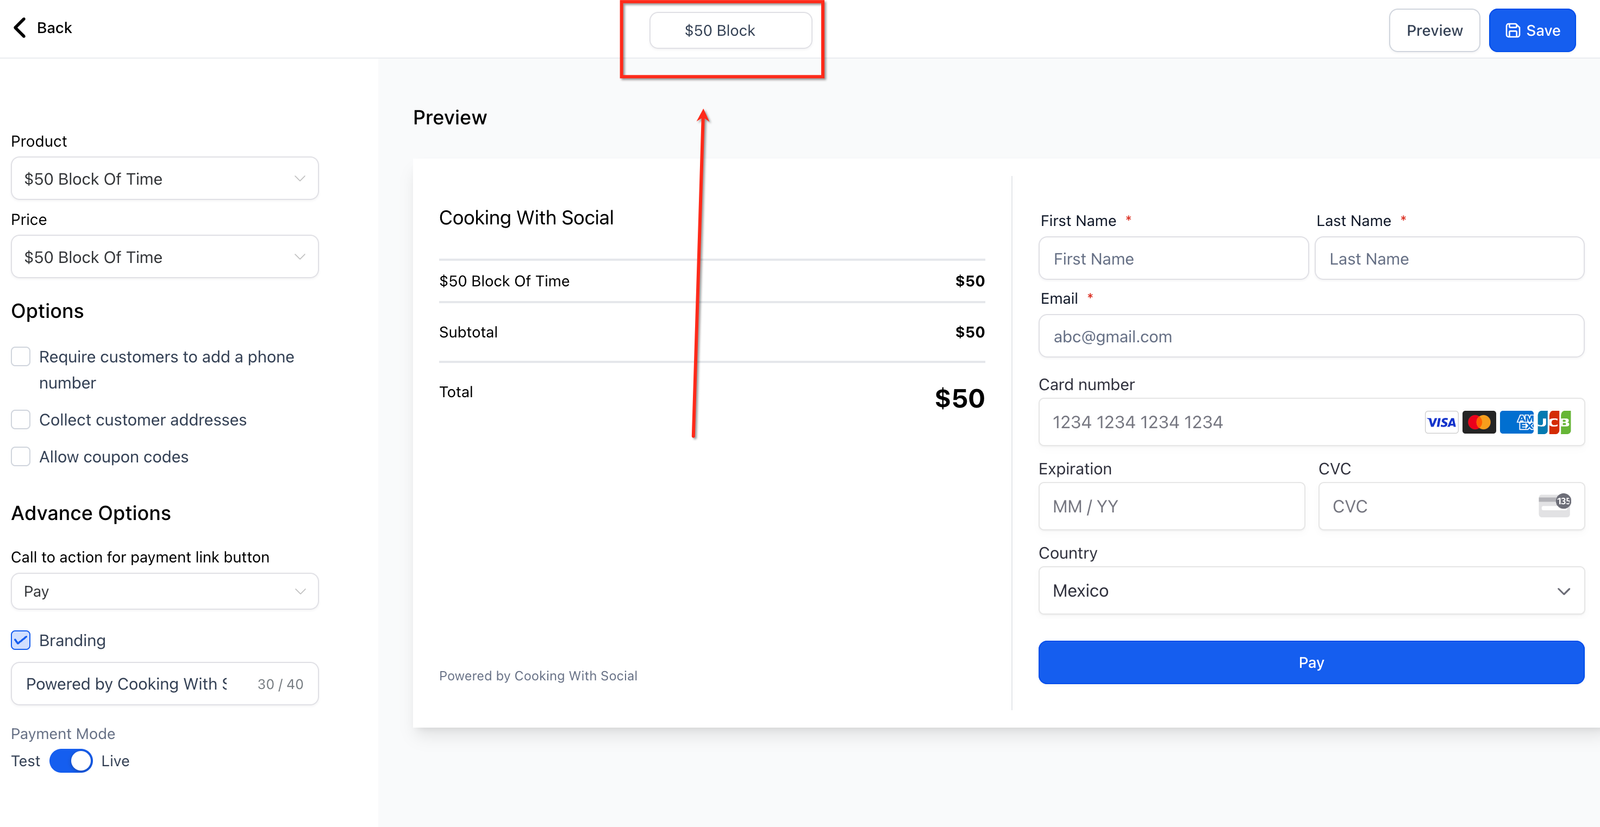Click the Mastercard logo icon
This screenshot has width=1600, height=827.
[1479, 422]
